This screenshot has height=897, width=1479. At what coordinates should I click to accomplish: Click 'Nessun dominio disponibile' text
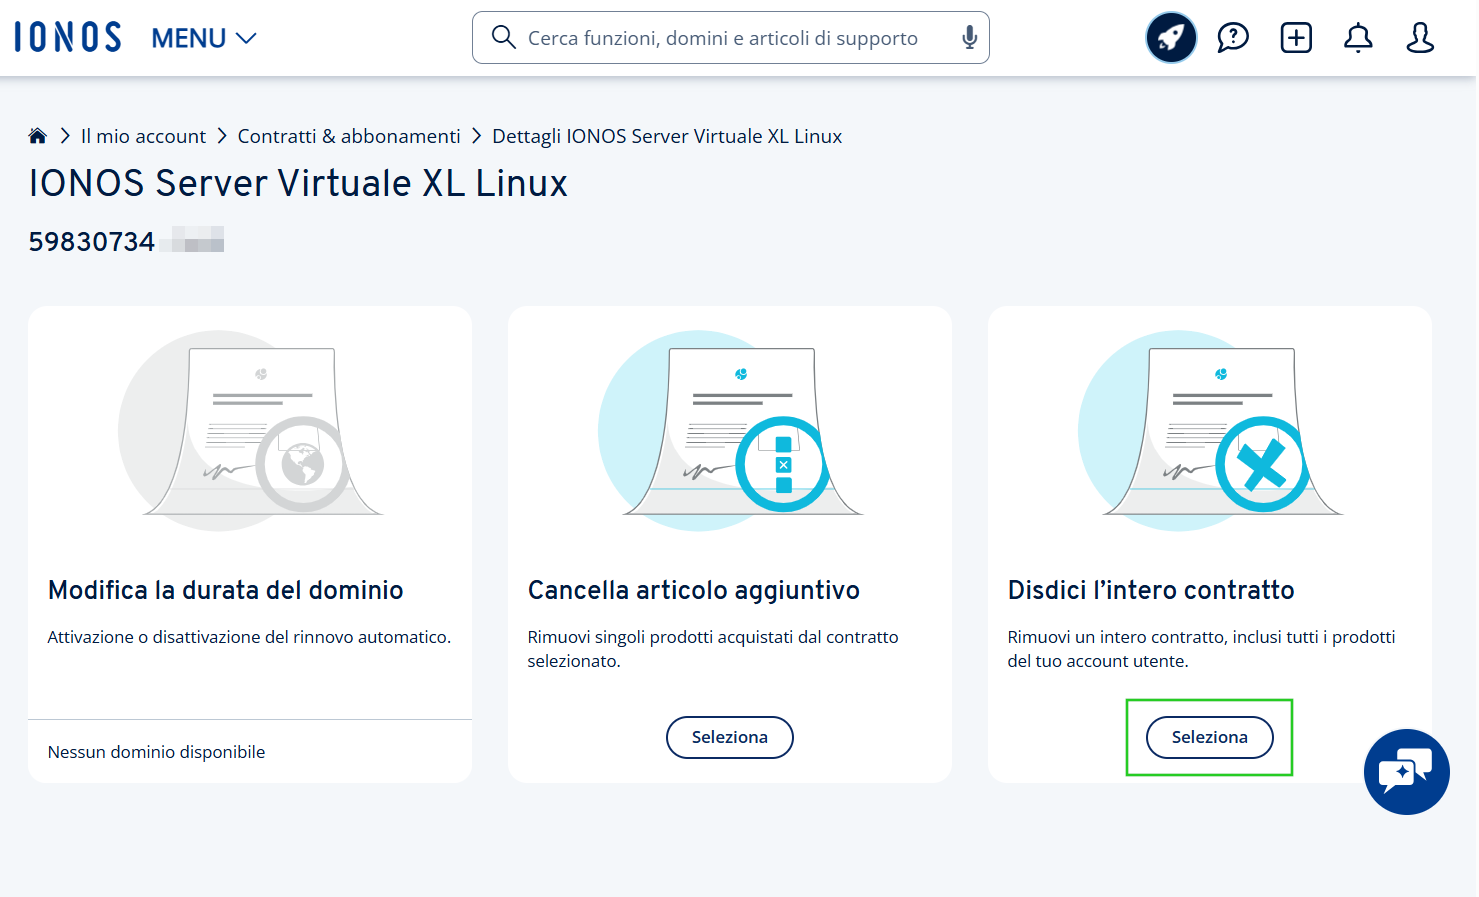point(156,752)
